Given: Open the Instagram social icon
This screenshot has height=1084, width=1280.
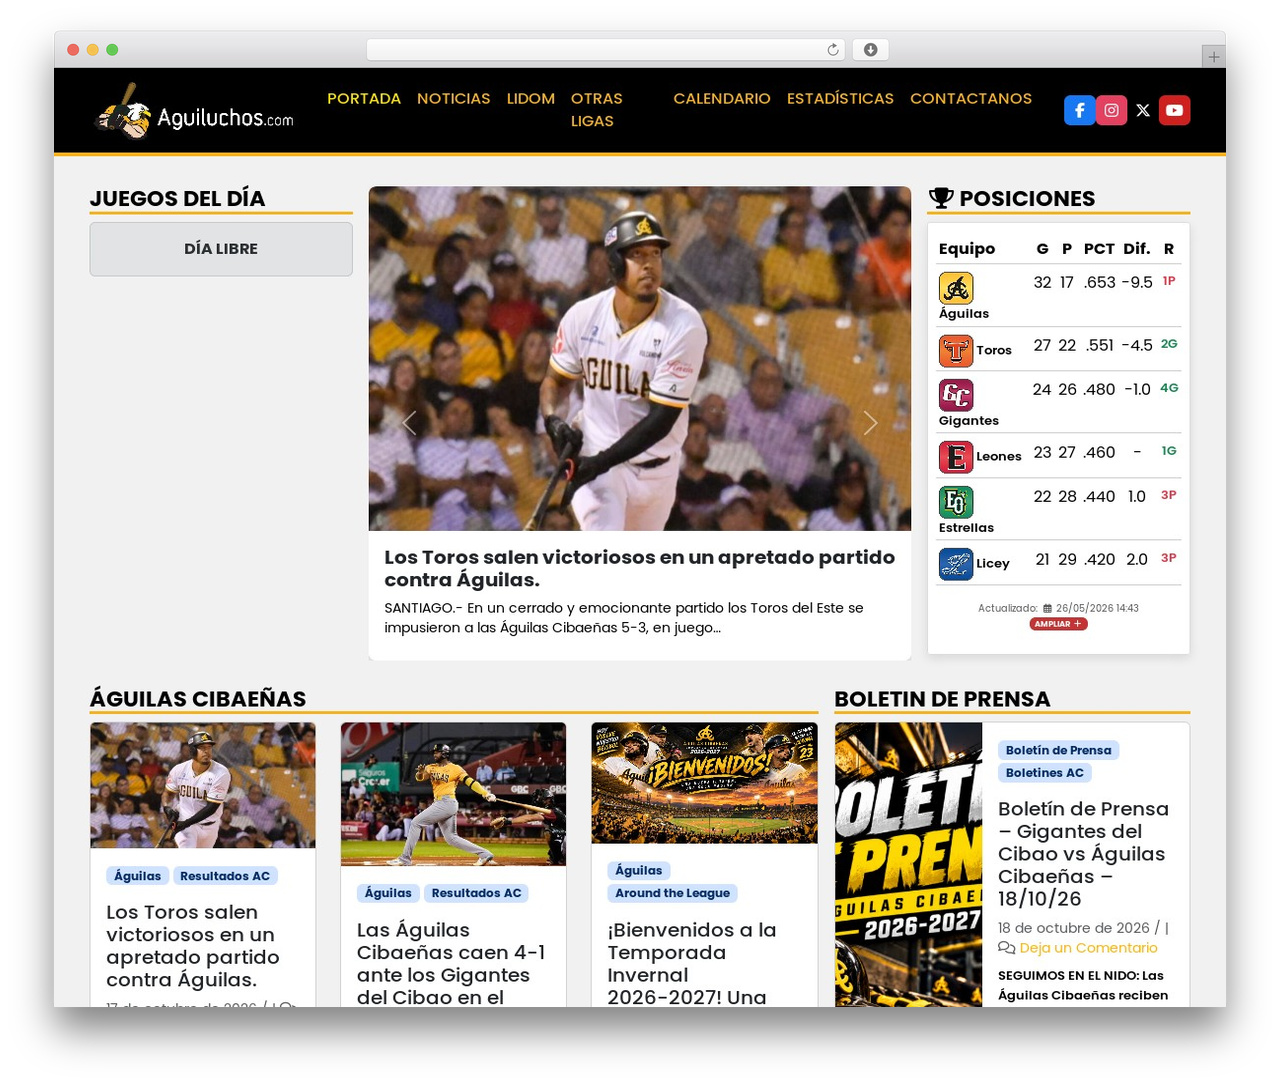Looking at the screenshot, I should [x=1111, y=110].
